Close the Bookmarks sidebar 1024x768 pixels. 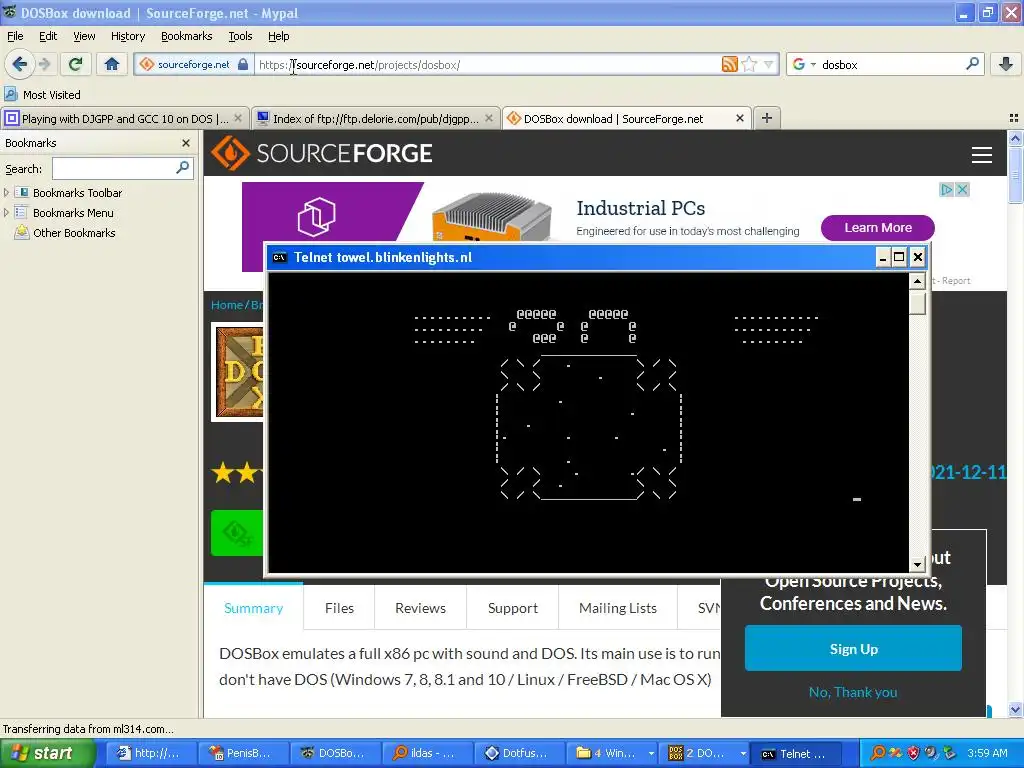tap(186, 143)
